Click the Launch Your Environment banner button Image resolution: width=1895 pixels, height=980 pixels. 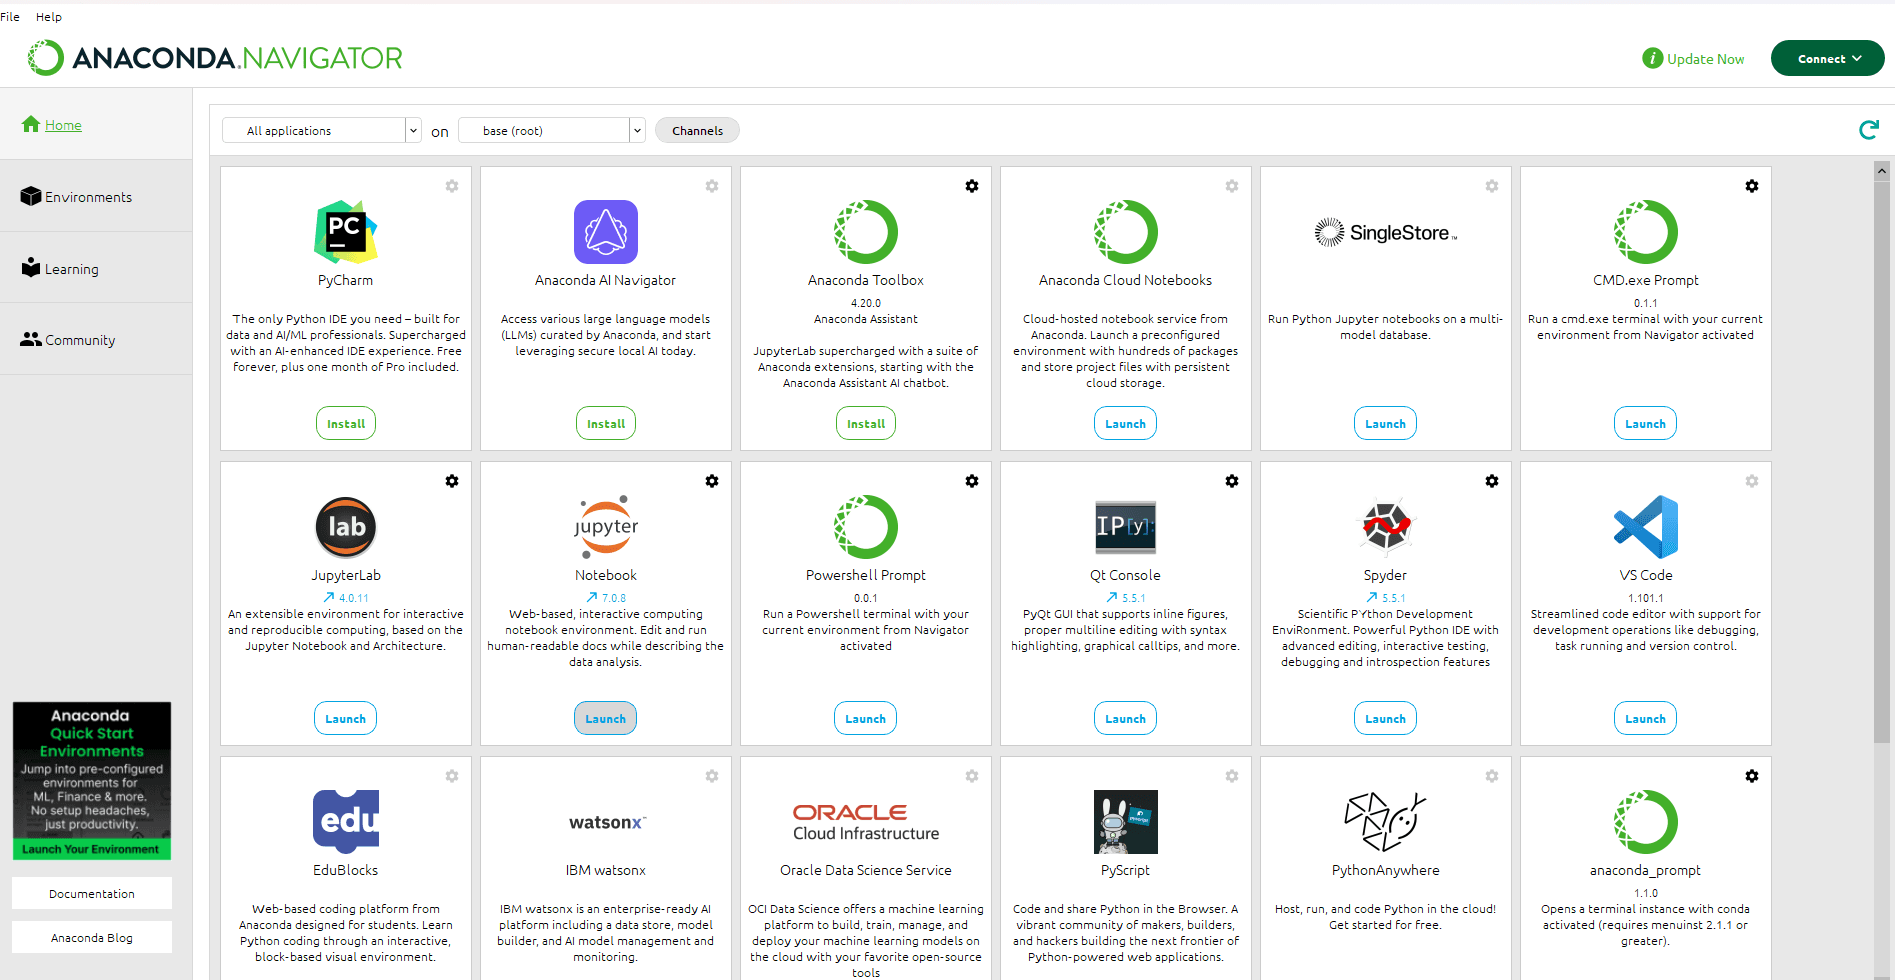91,849
